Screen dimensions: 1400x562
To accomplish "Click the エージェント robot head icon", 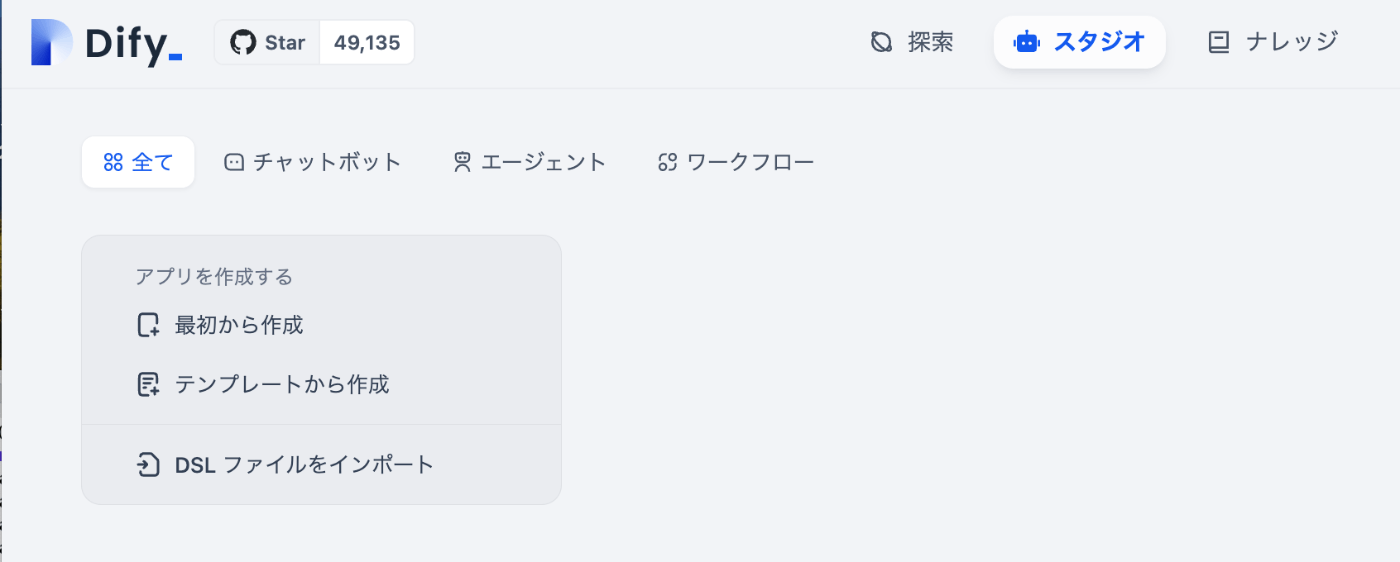I will click(462, 162).
